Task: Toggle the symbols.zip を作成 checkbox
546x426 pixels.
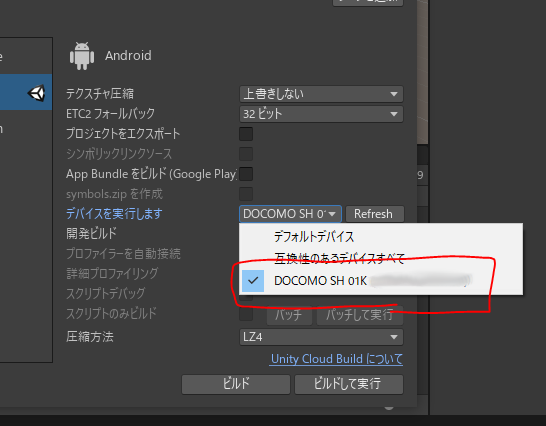Action: point(246,194)
